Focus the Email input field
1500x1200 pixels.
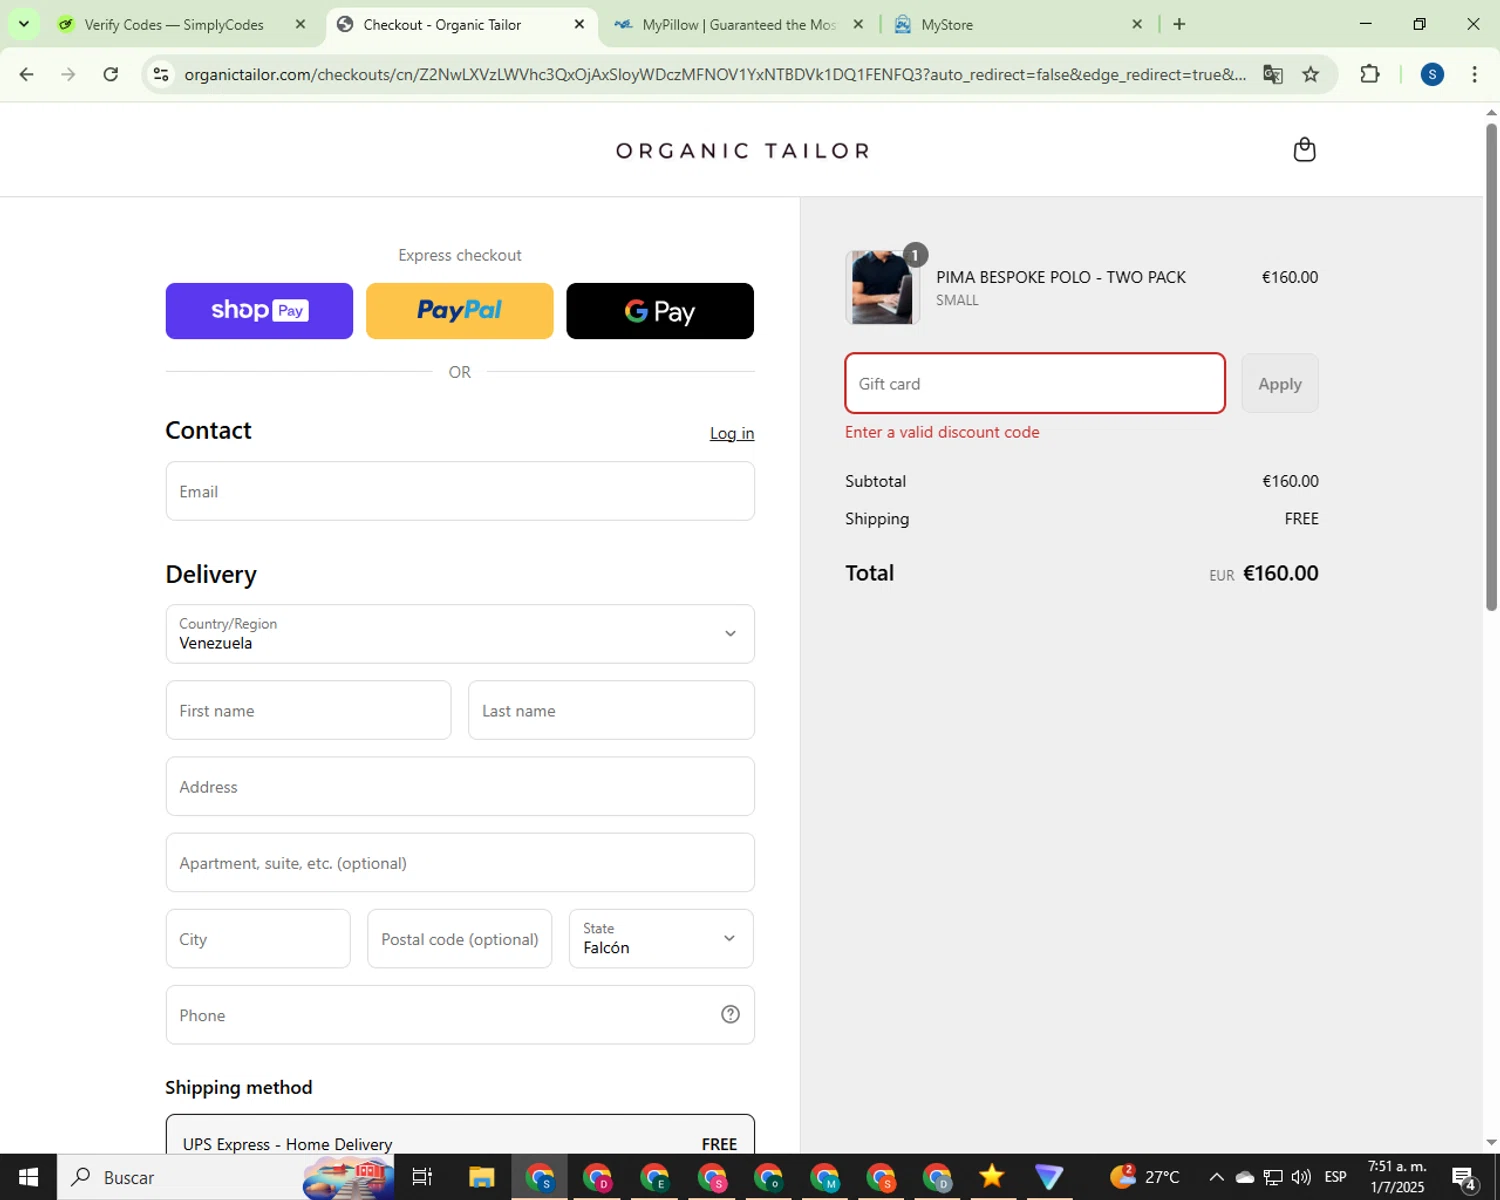pyautogui.click(x=460, y=491)
